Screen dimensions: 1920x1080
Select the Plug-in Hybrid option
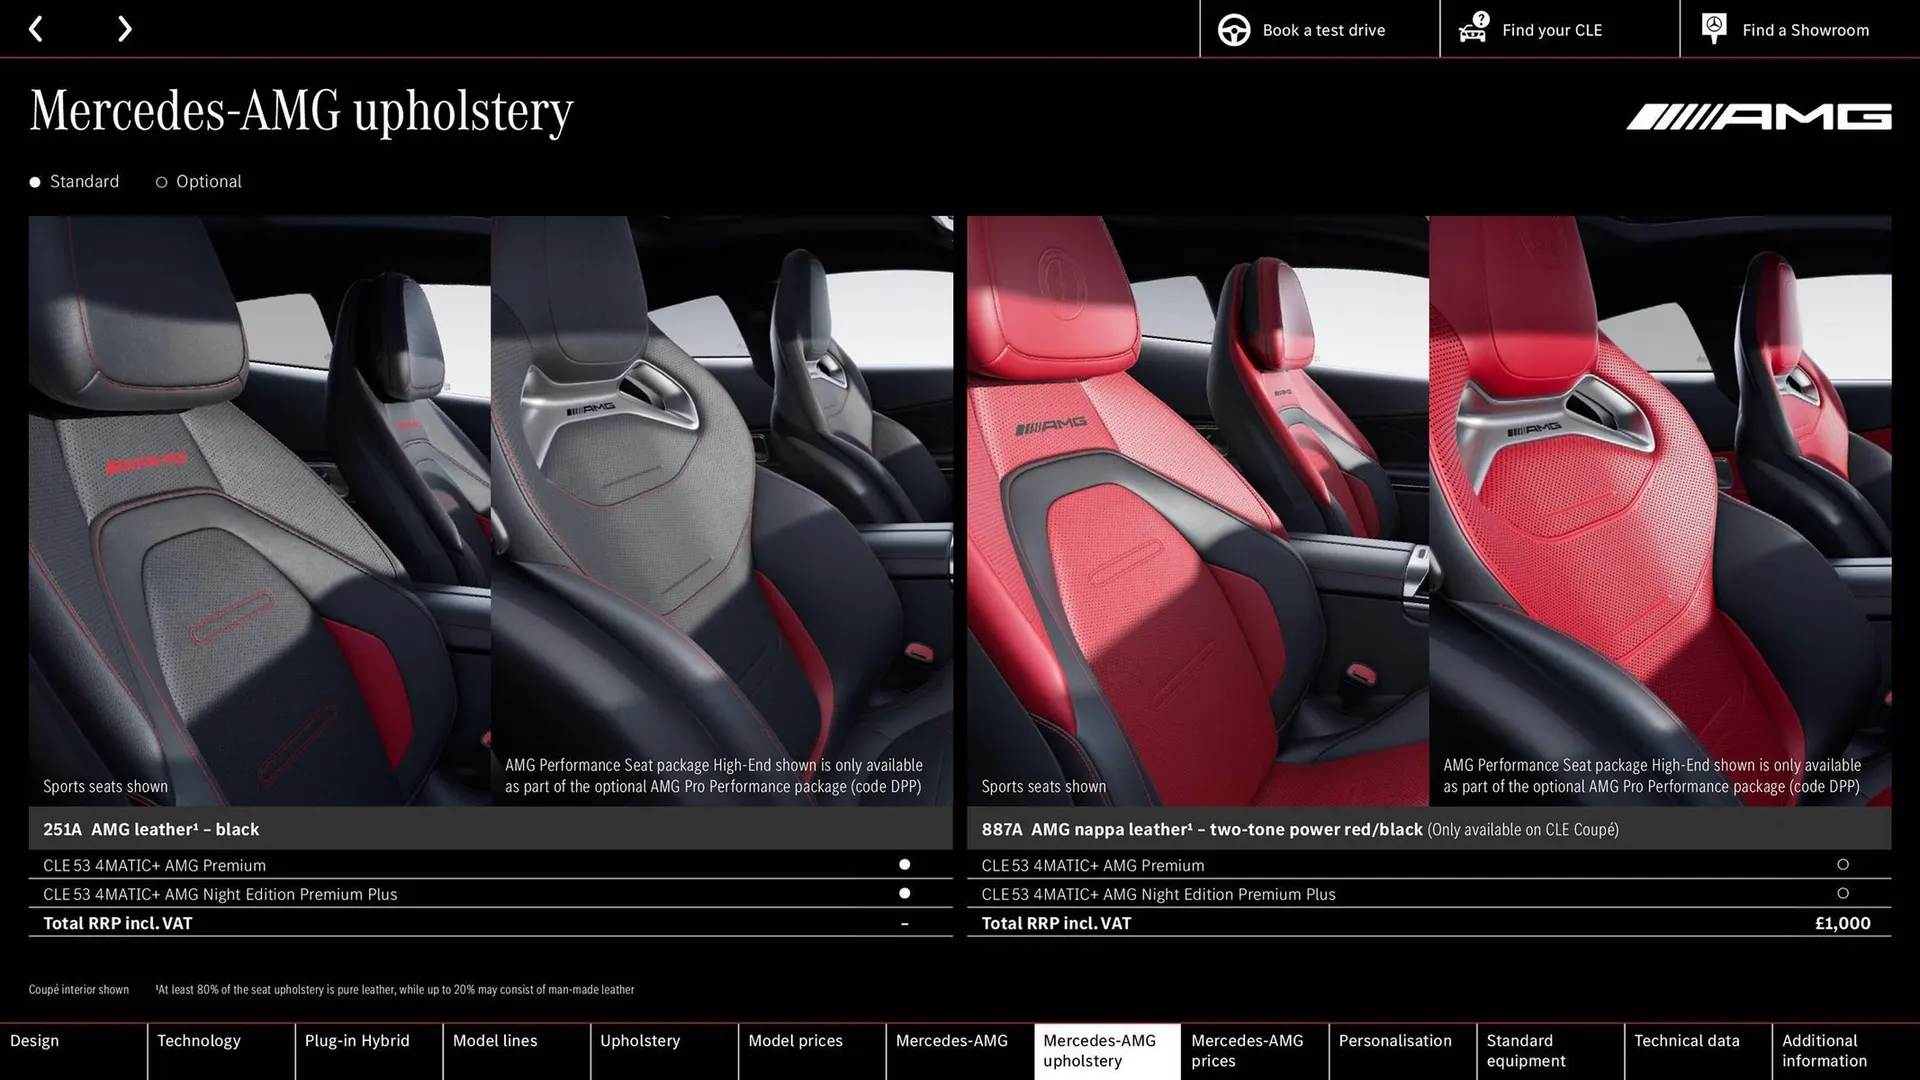[x=356, y=1040]
